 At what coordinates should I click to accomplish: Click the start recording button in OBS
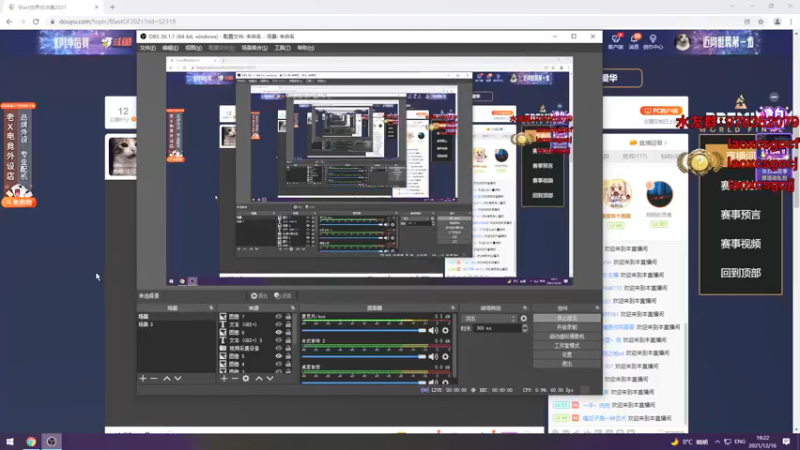(566, 327)
